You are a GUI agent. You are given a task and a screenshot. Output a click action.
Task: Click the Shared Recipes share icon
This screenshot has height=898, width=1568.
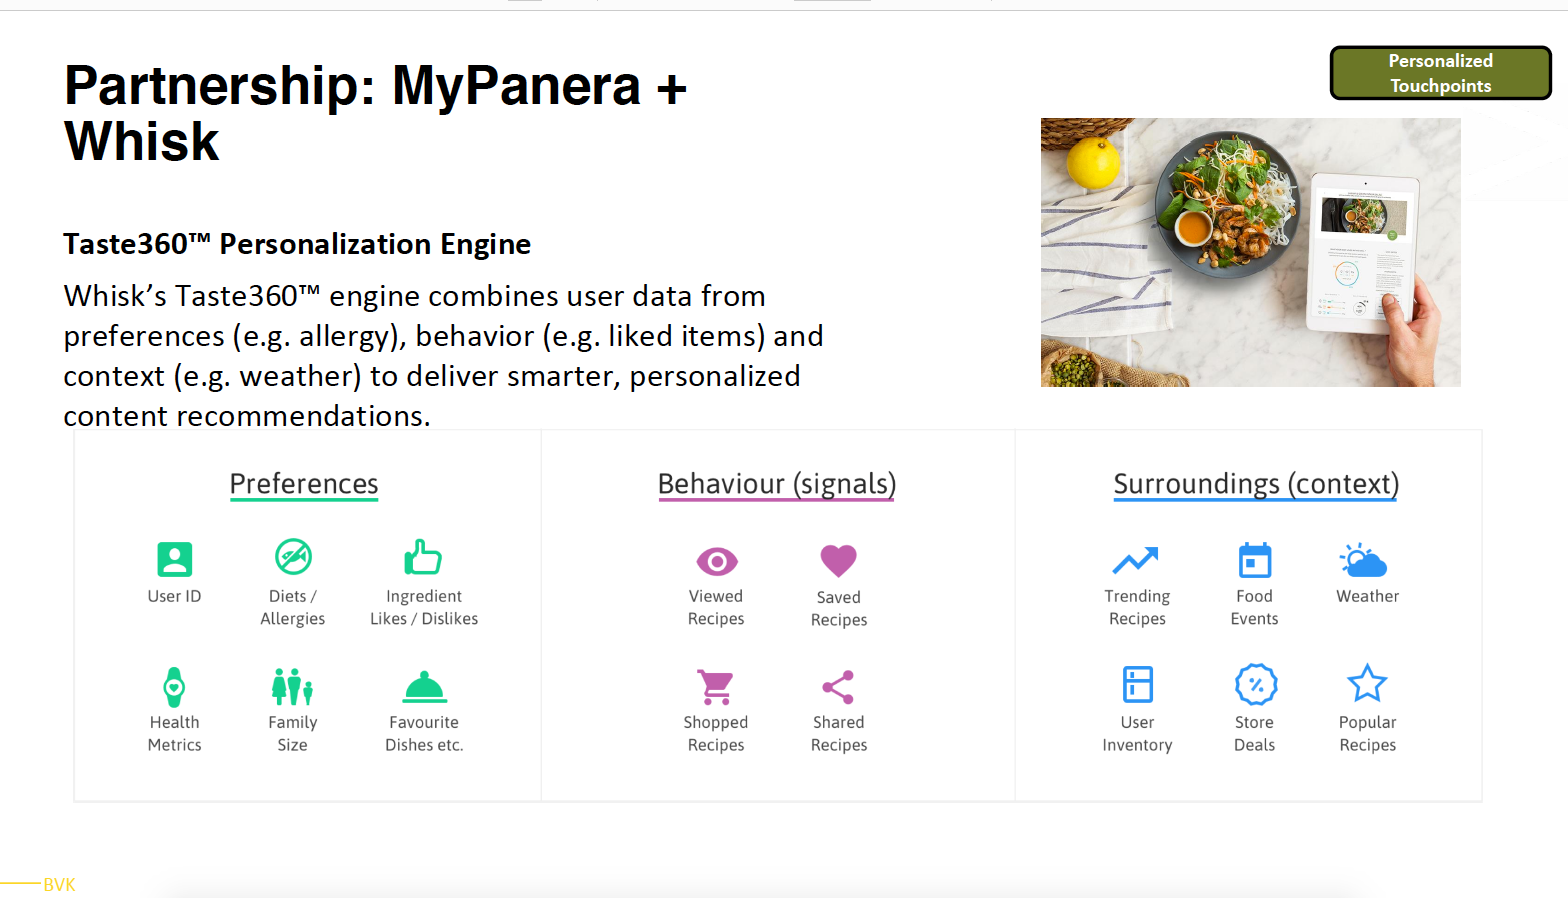[x=838, y=687]
